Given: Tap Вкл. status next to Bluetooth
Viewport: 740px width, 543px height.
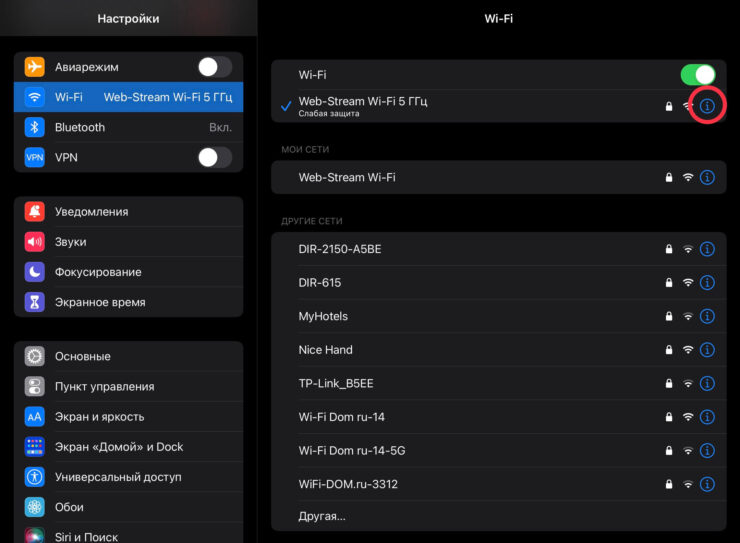Looking at the screenshot, I should [220, 127].
